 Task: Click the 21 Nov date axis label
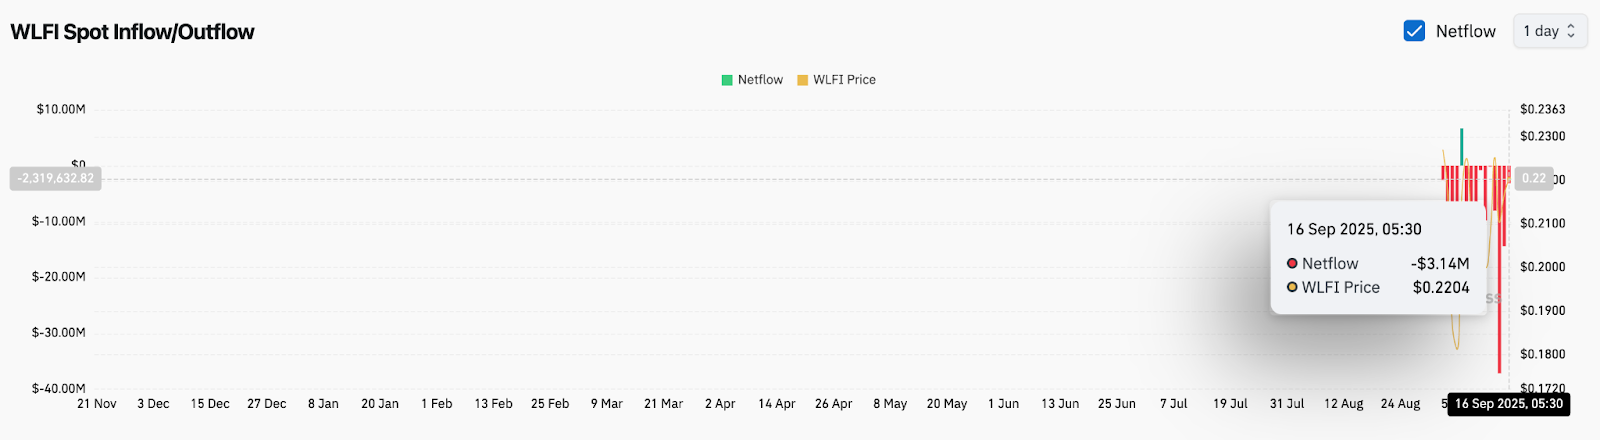coord(97,404)
